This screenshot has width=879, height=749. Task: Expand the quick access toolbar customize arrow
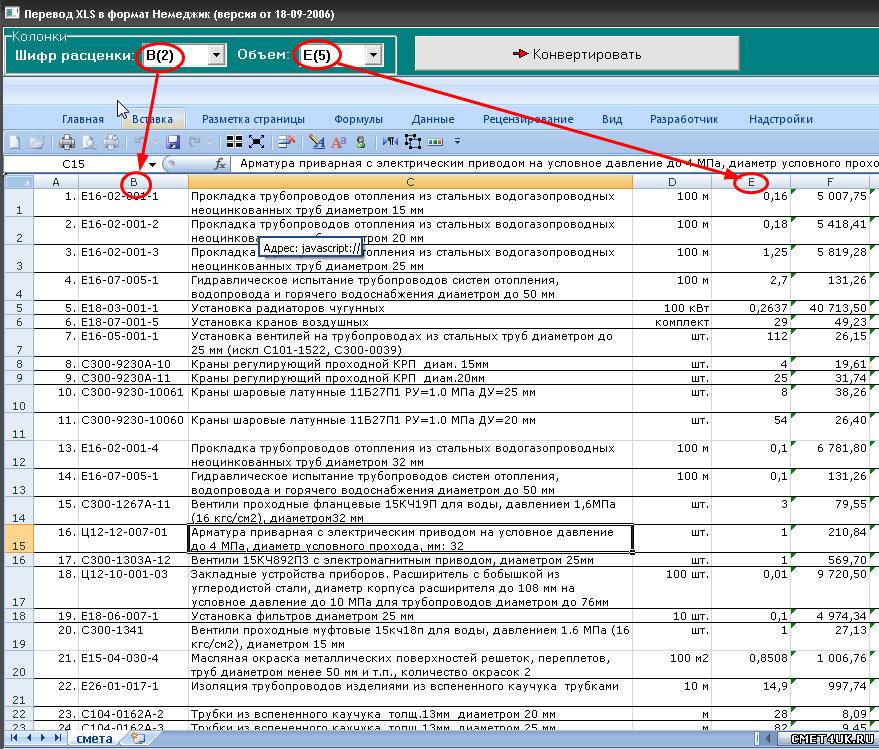click(x=457, y=142)
